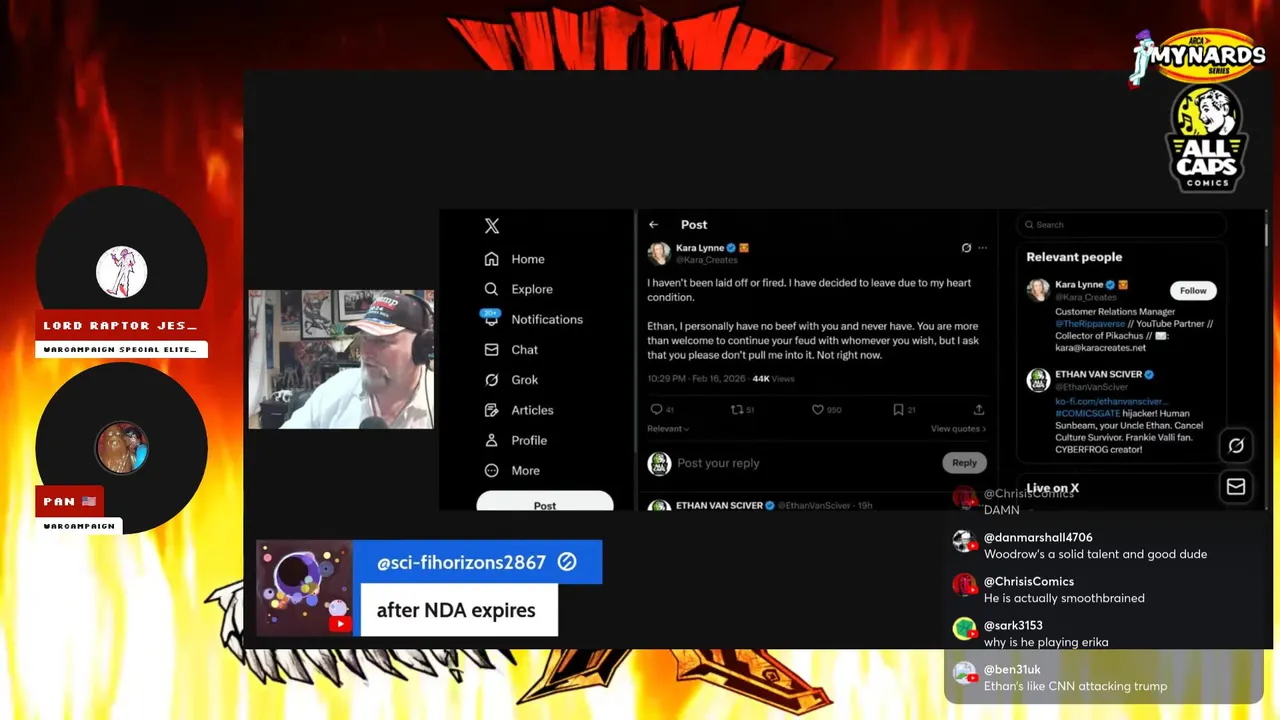Click the white Post button in sidebar
Screen dimensions: 1280x720
point(545,502)
